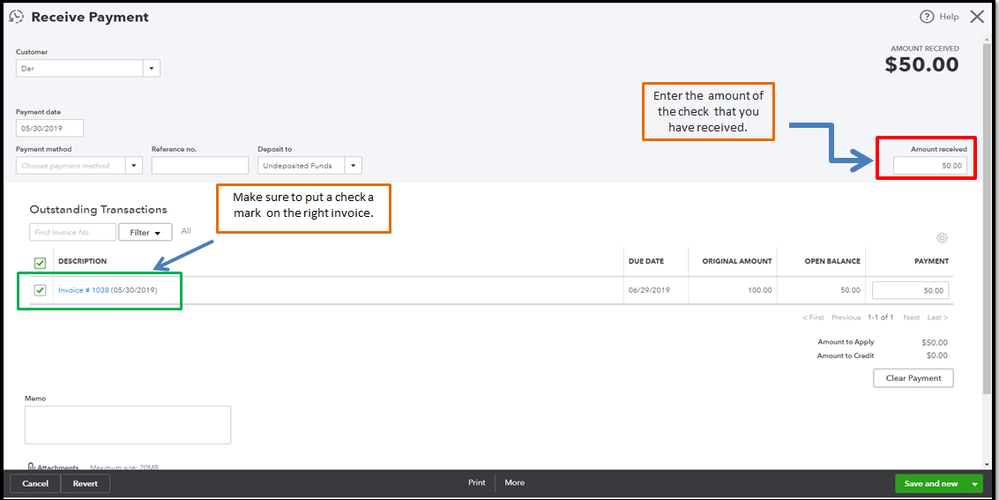The width and height of the screenshot is (999, 500).
Task: Click the All filter label
Action: (186, 231)
